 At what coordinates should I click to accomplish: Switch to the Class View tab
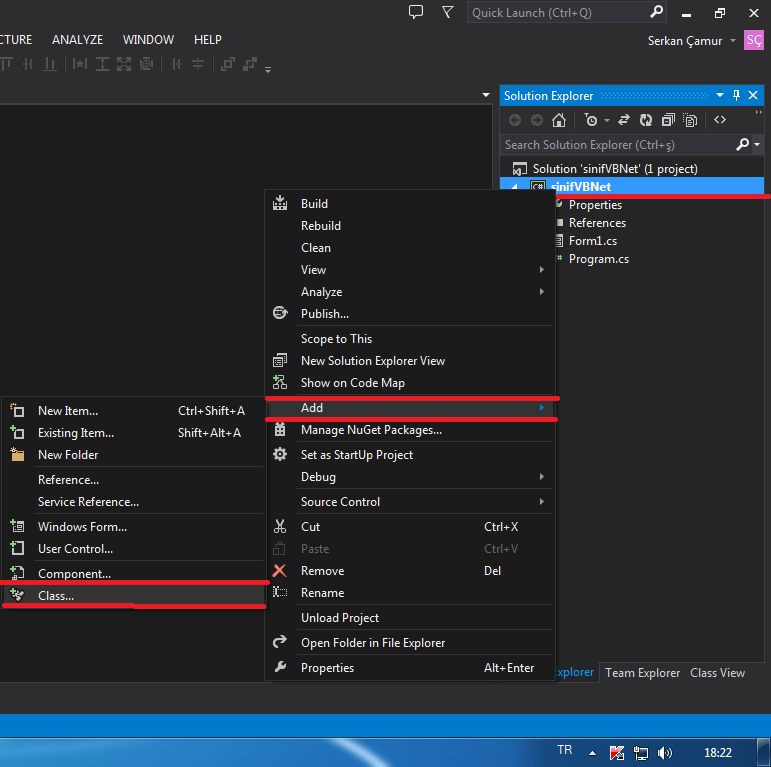click(717, 673)
